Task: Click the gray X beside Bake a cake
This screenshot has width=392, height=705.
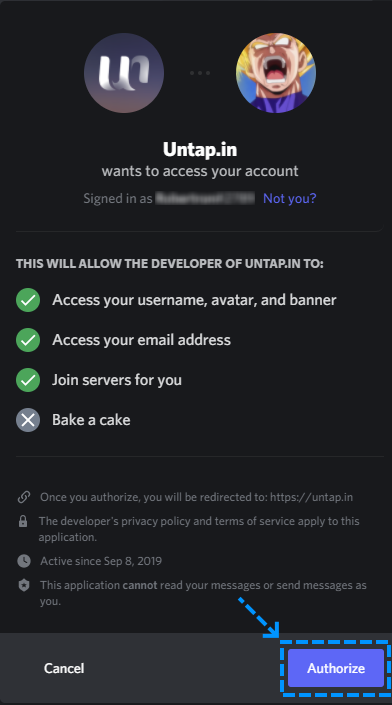Action: [28, 420]
